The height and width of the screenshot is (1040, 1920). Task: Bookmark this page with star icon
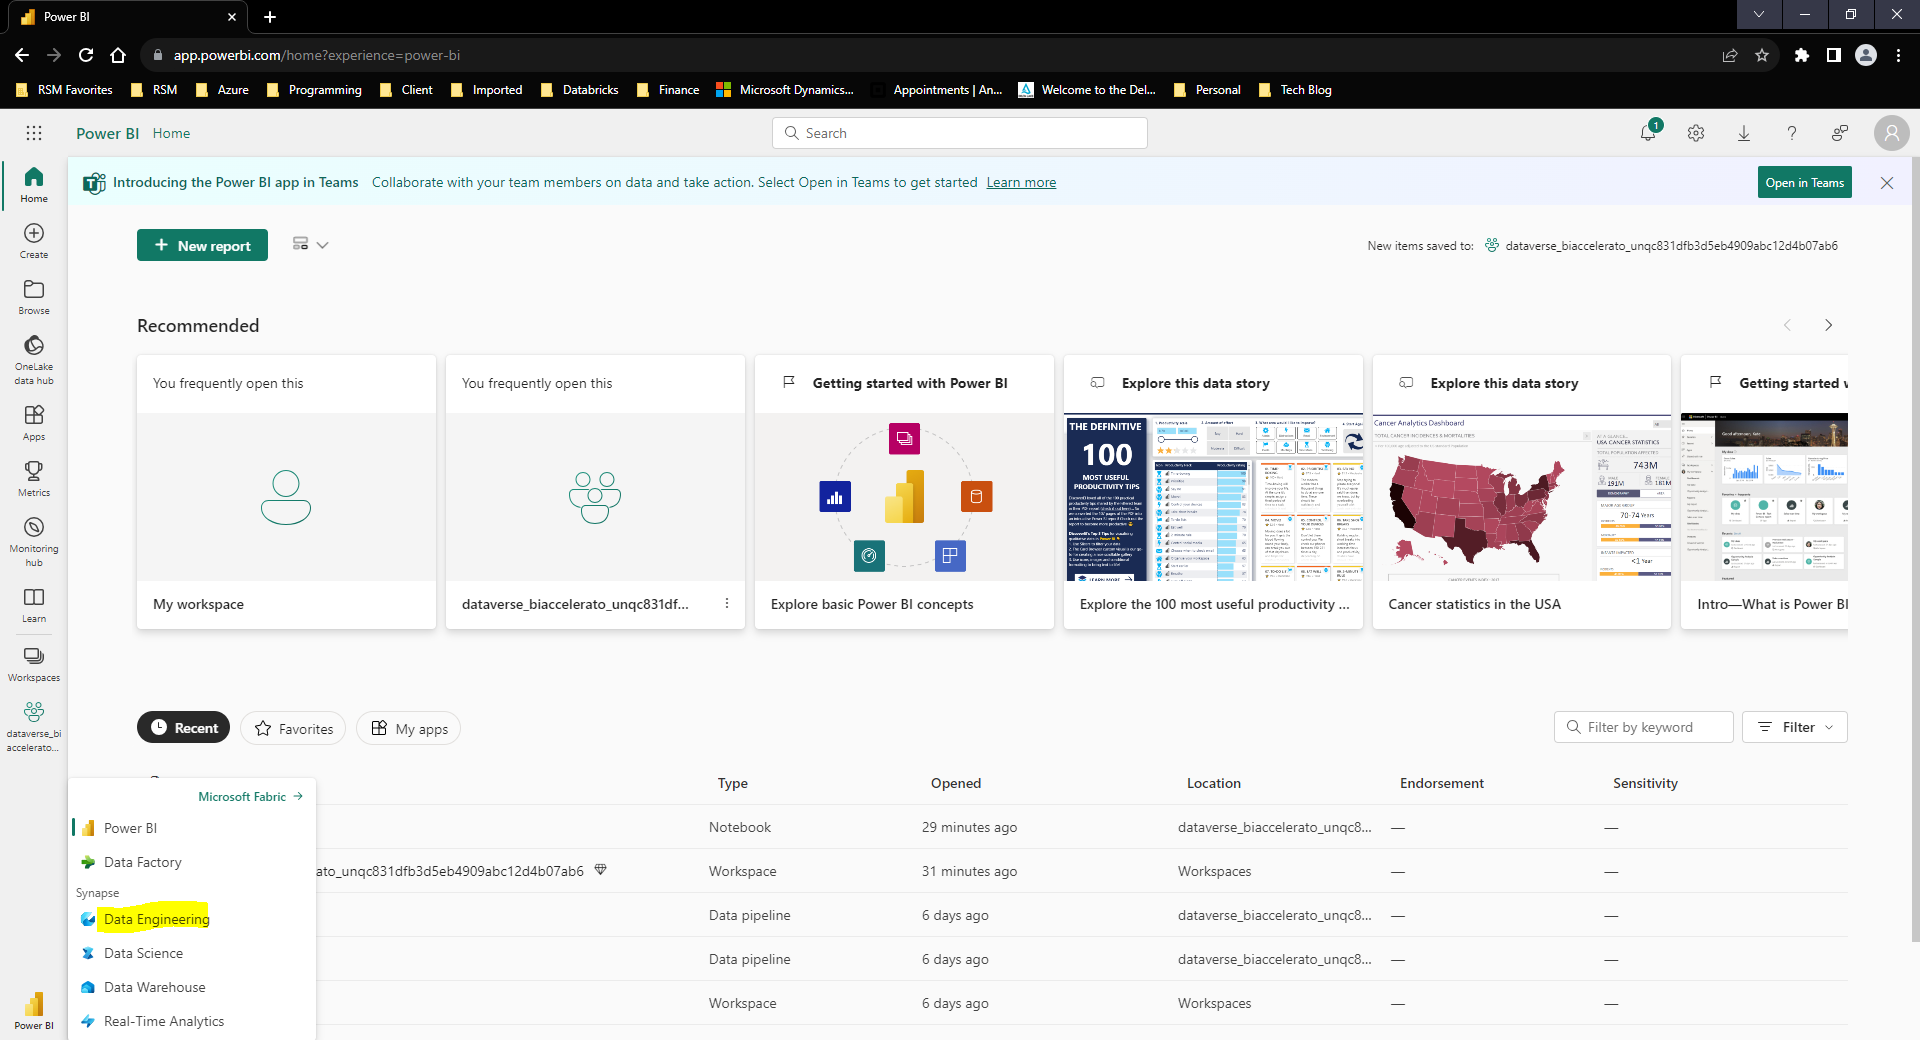coord(1762,55)
